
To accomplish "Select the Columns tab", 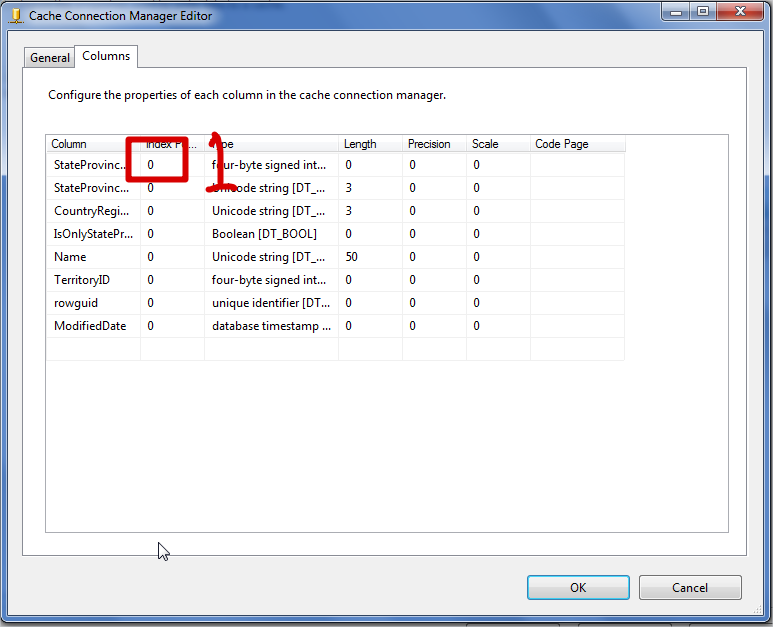I will point(106,56).
